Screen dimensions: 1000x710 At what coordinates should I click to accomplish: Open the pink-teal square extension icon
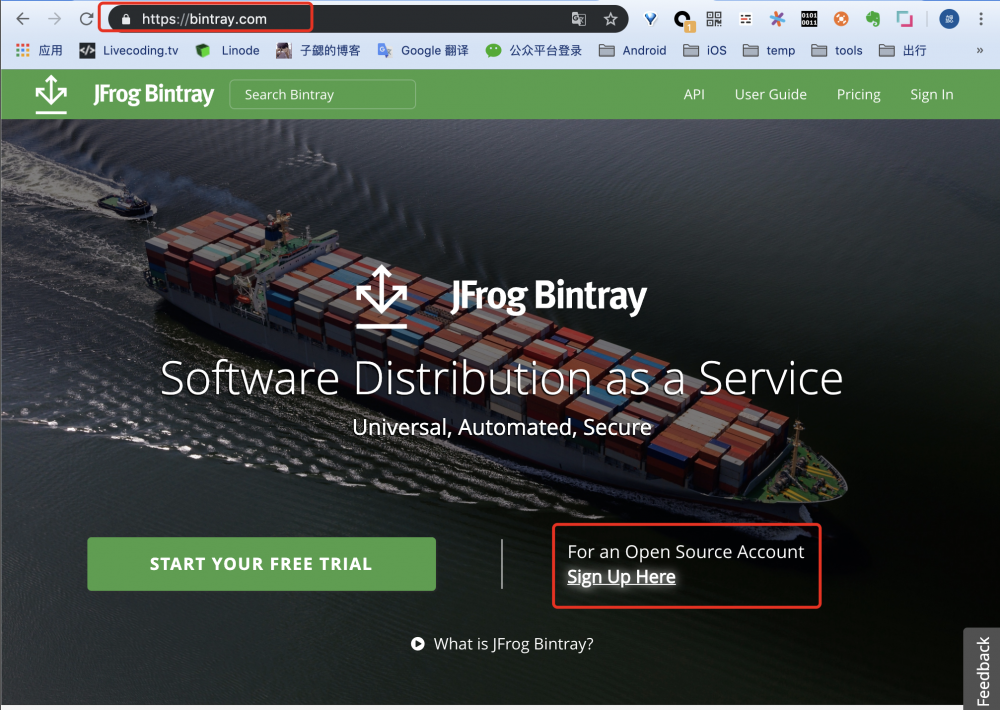click(x=905, y=19)
